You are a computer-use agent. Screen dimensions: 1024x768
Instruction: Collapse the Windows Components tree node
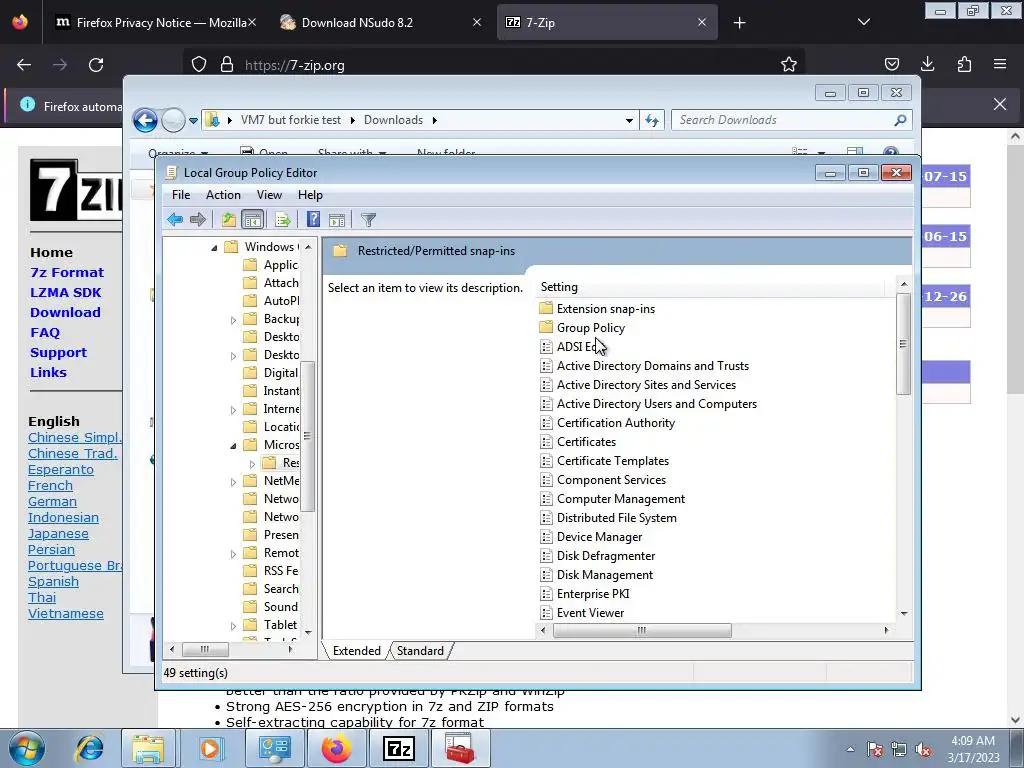tap(214, 248)
